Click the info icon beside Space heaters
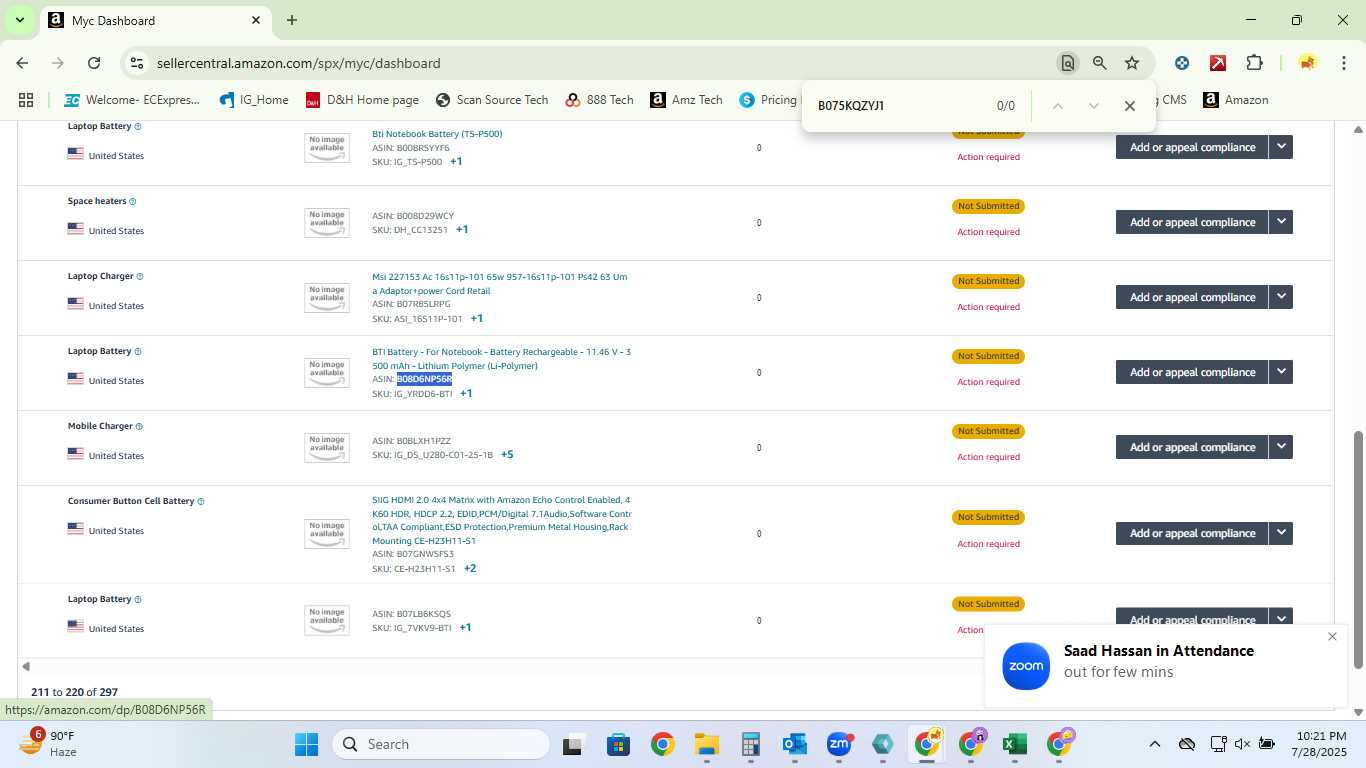 point(133,201)
